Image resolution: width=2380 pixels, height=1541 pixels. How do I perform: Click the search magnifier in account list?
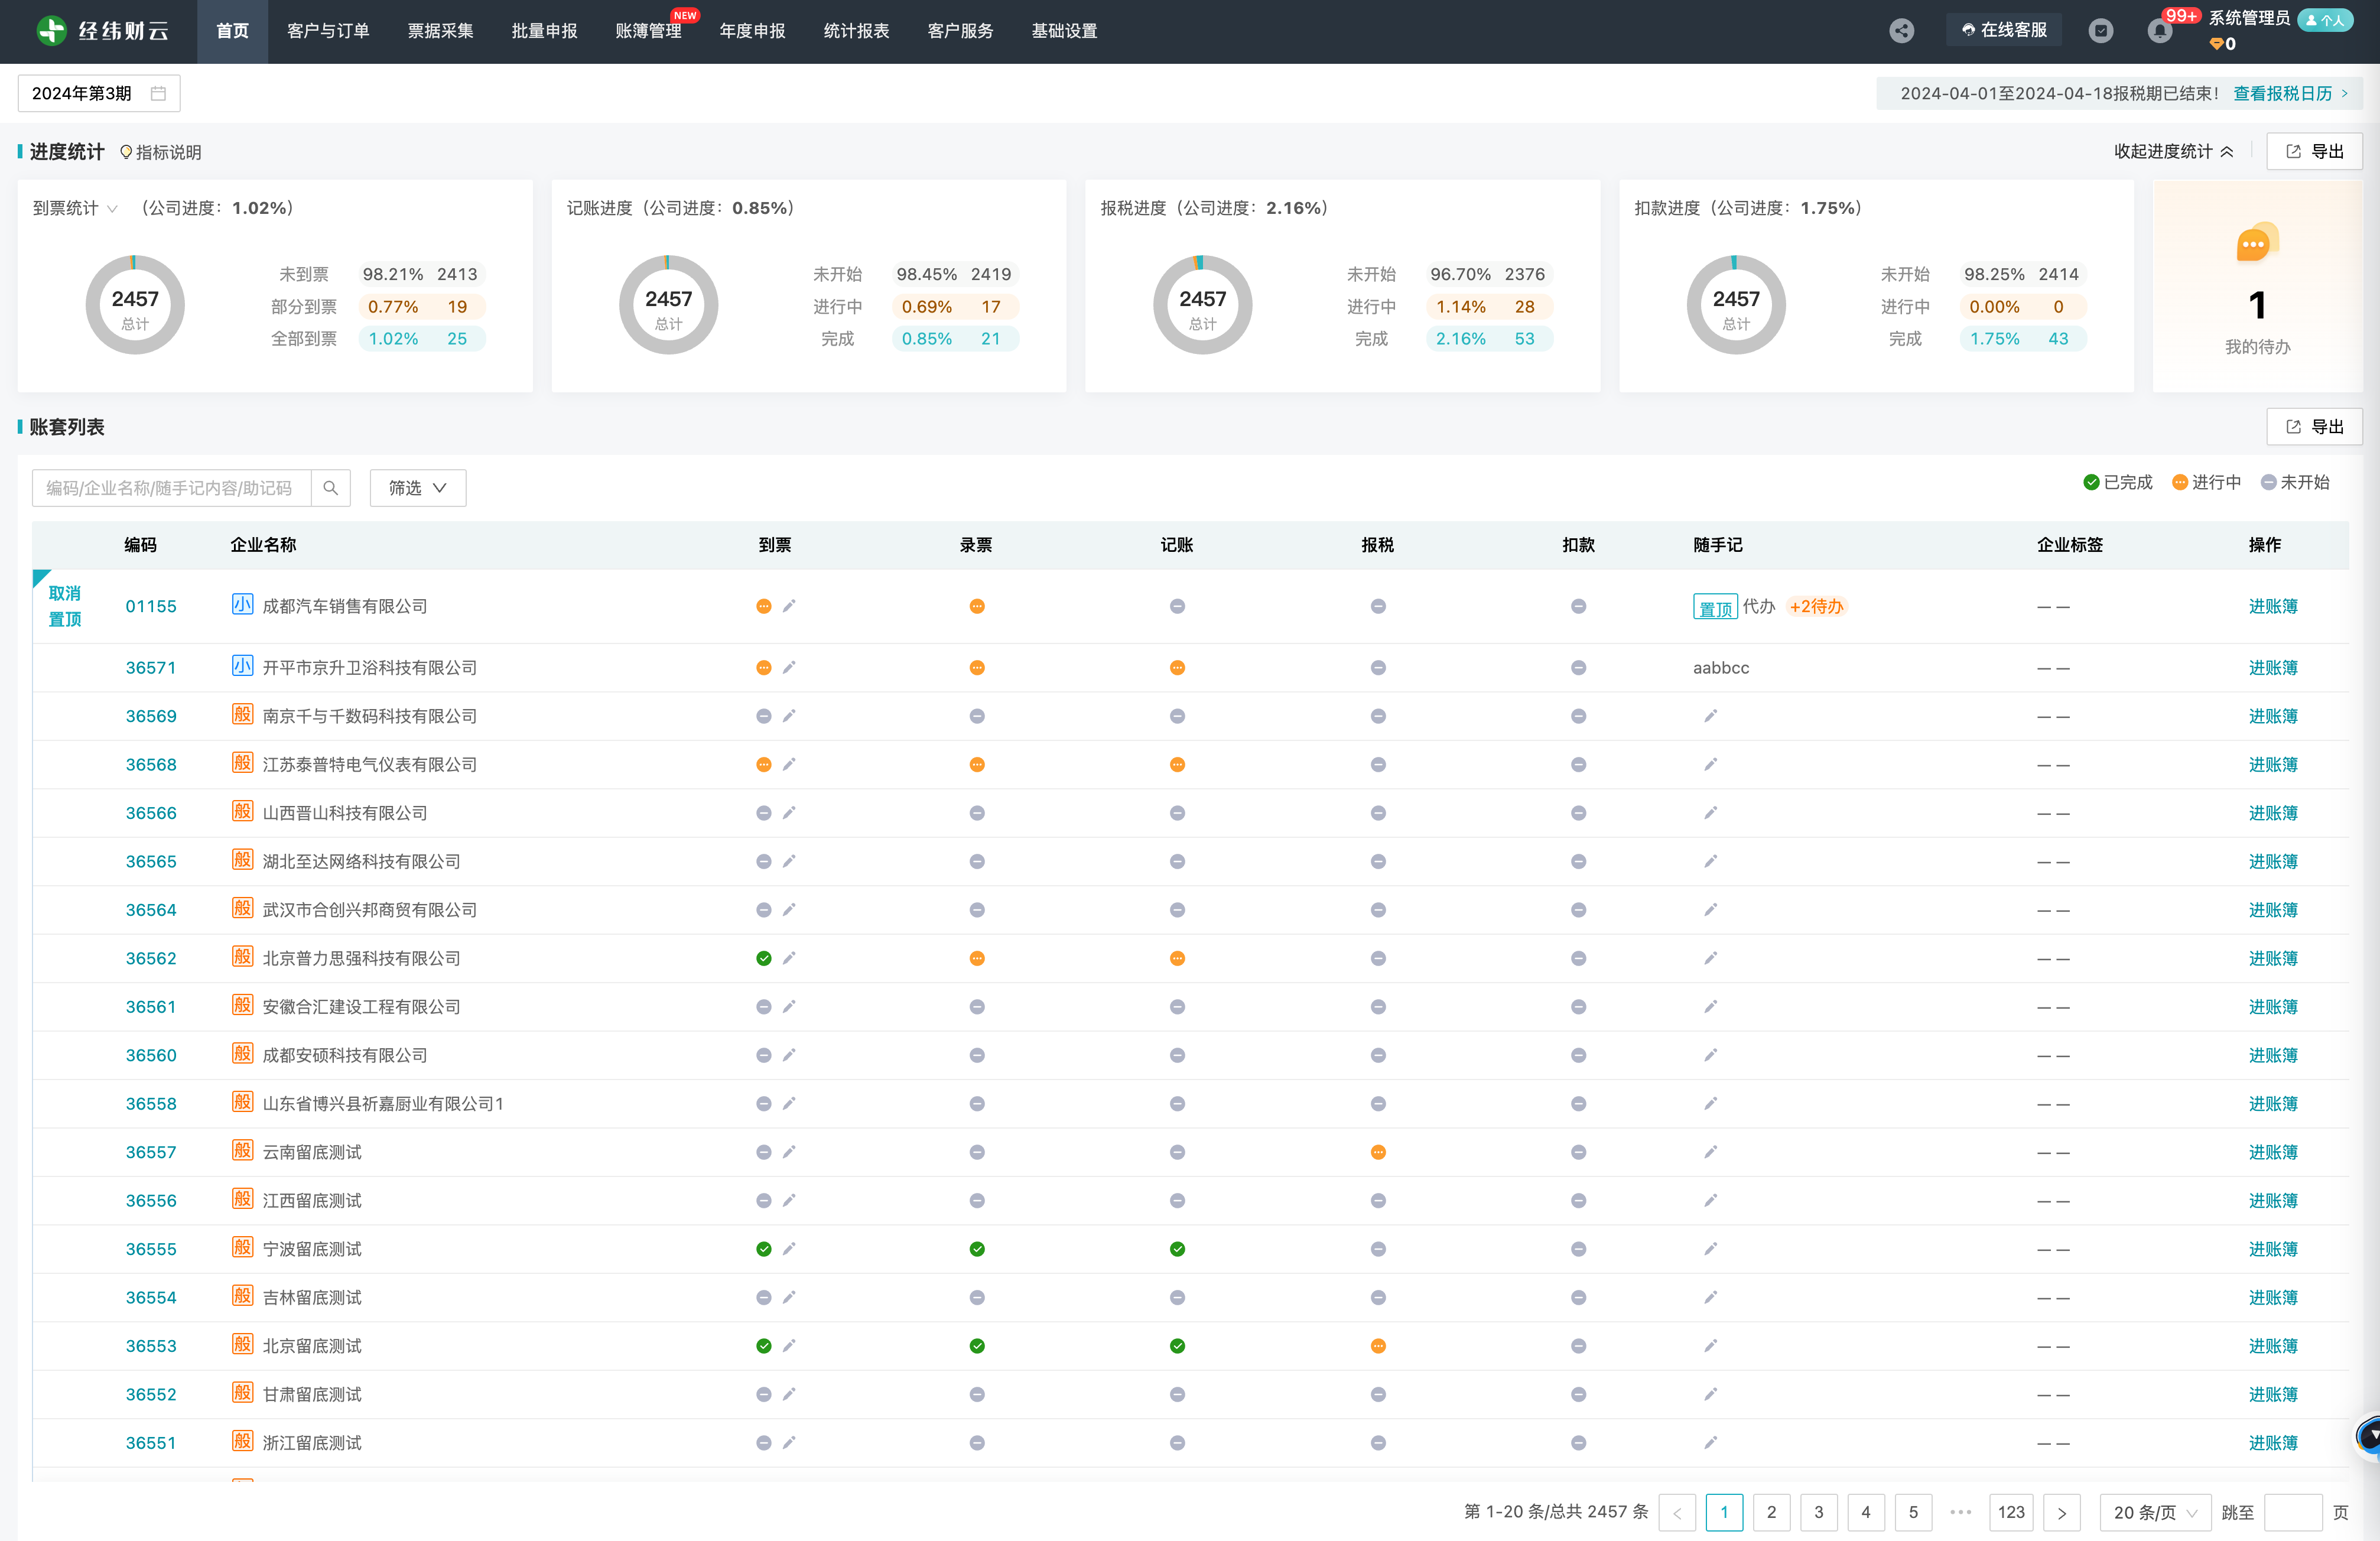pyautogui.click(x=330, y=488)
